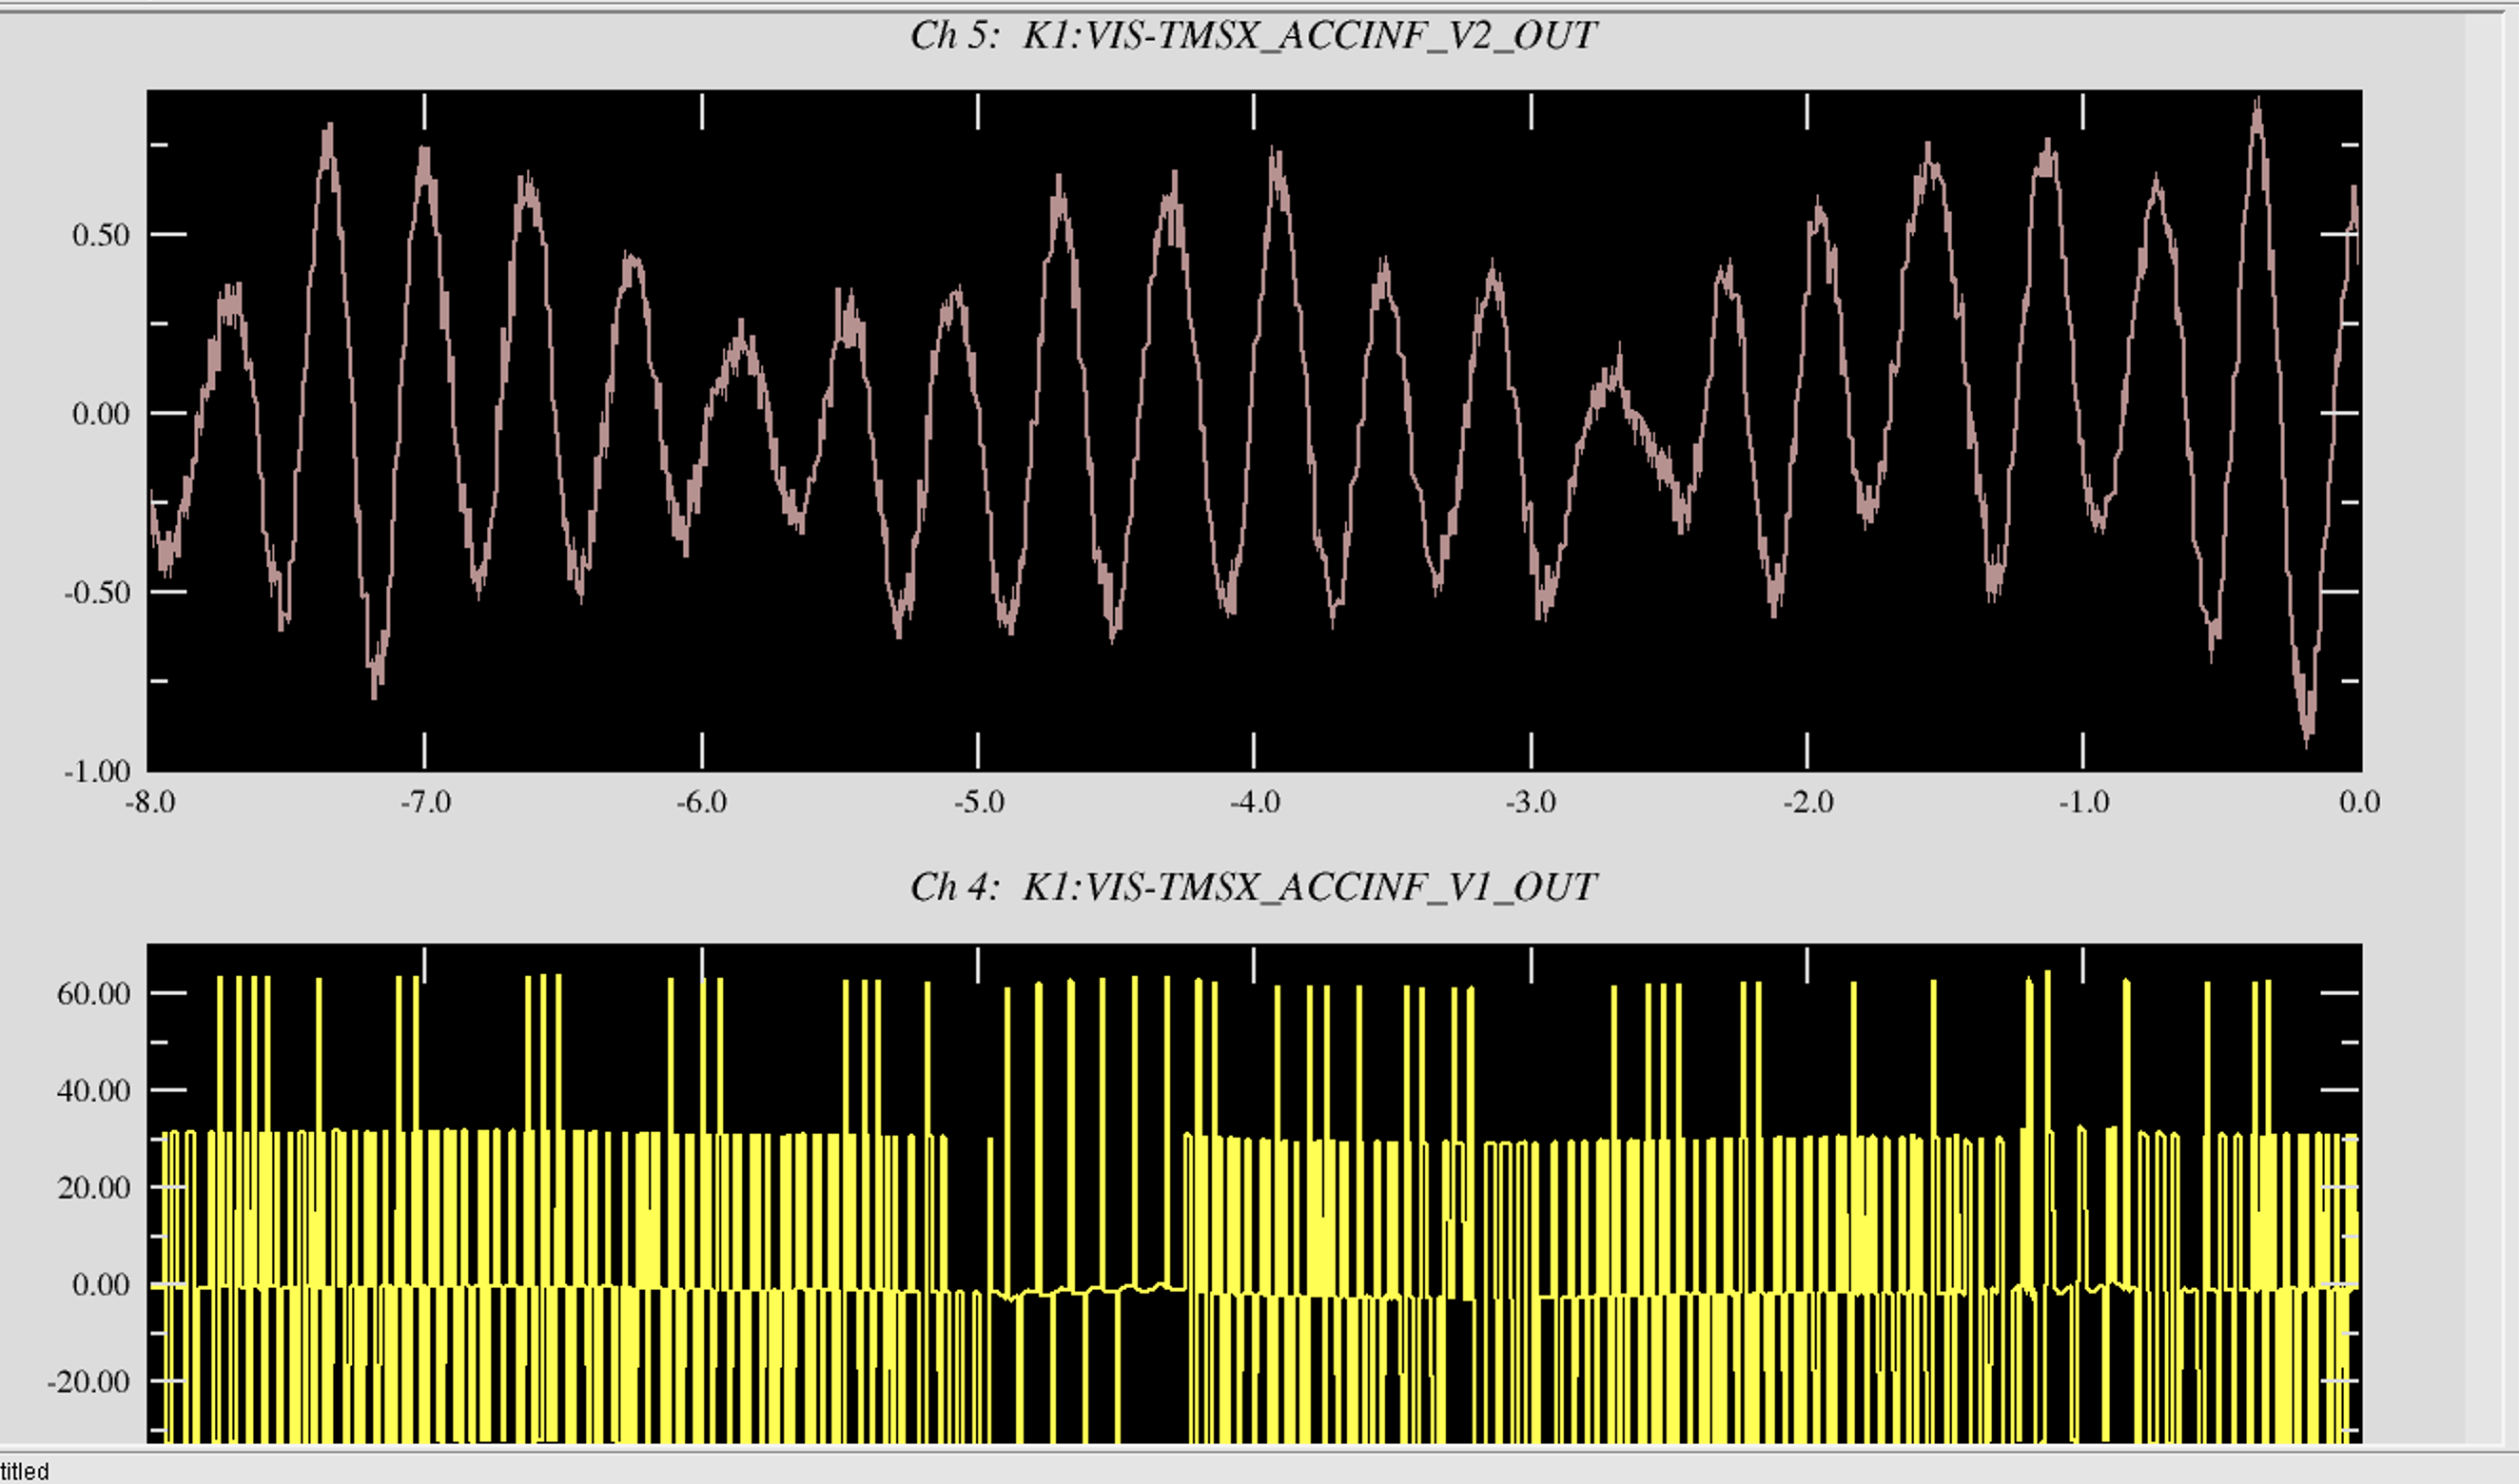
Task: Click the -2.0 time axis label
Action: point(1808,802)
